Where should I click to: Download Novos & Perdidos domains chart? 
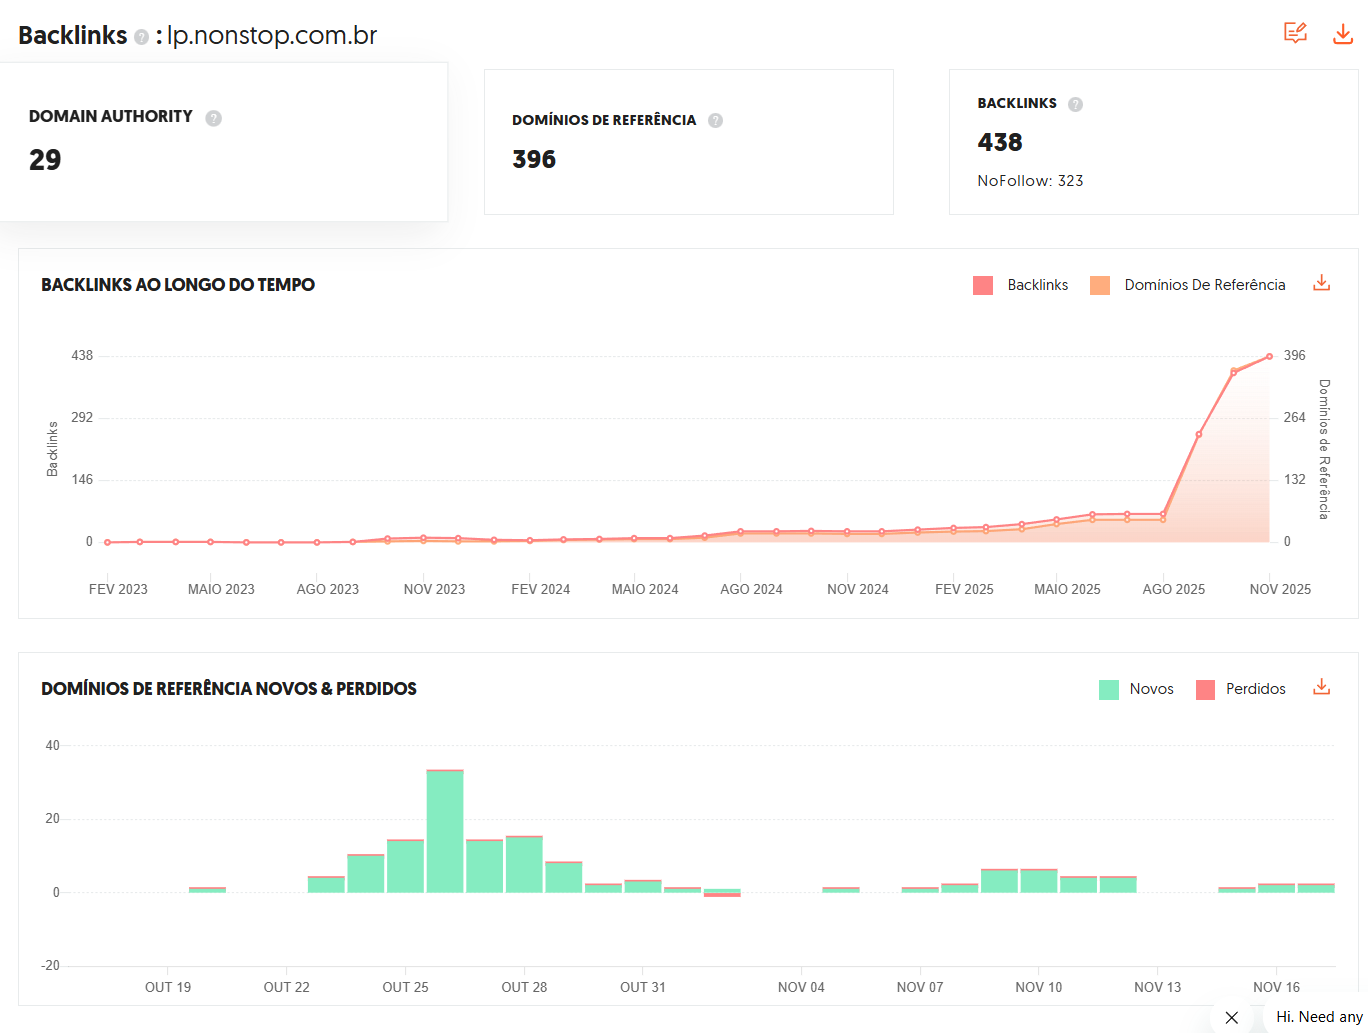tap(1321, 687)
